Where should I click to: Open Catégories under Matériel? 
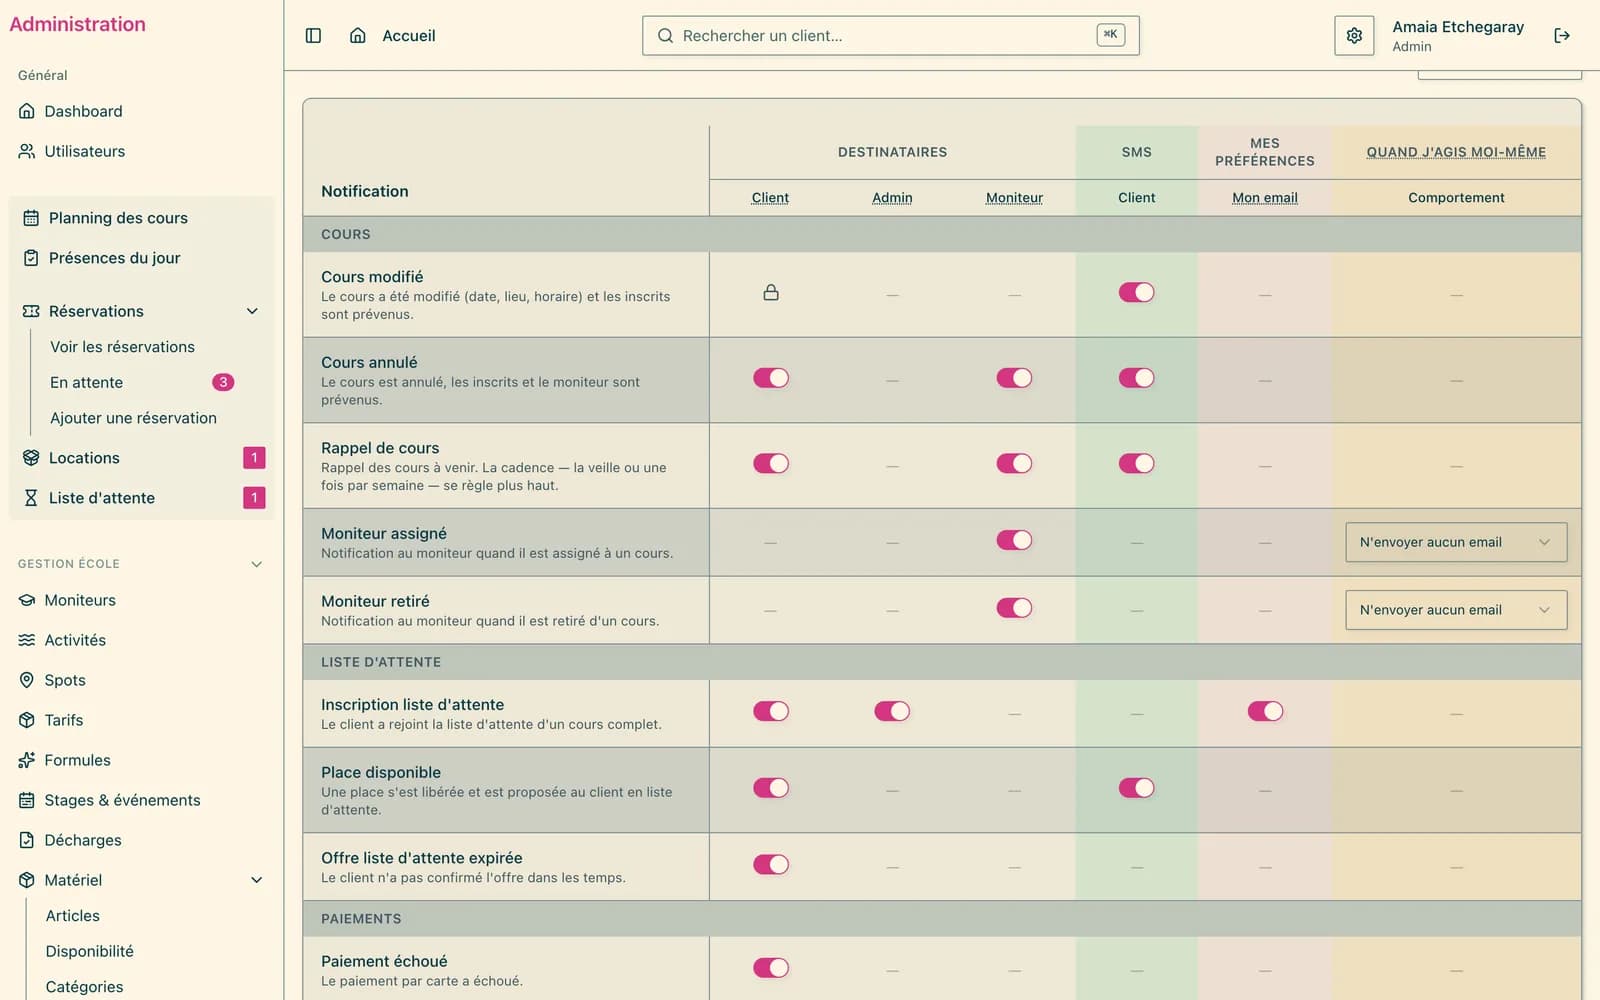tap(84, 987)
